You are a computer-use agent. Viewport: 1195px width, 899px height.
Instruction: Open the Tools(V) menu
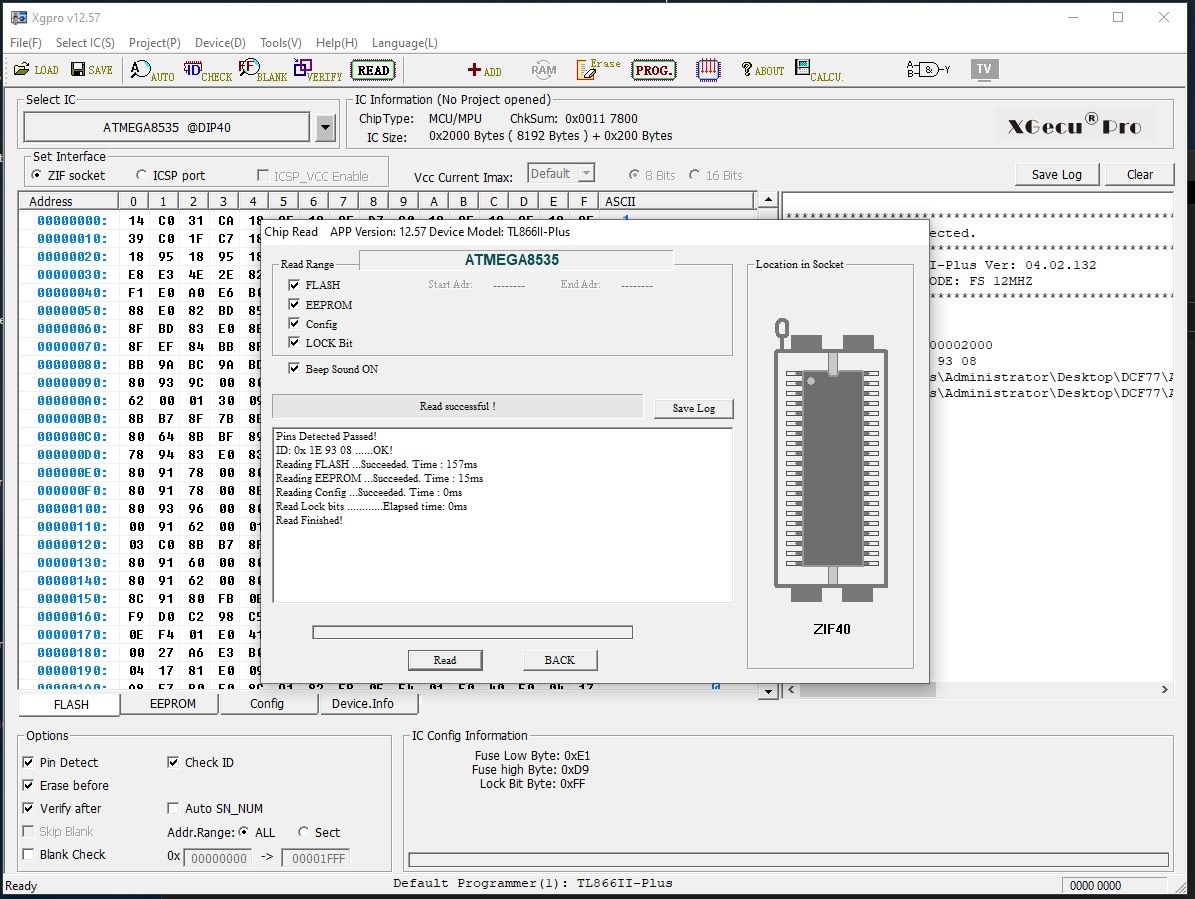280,43
